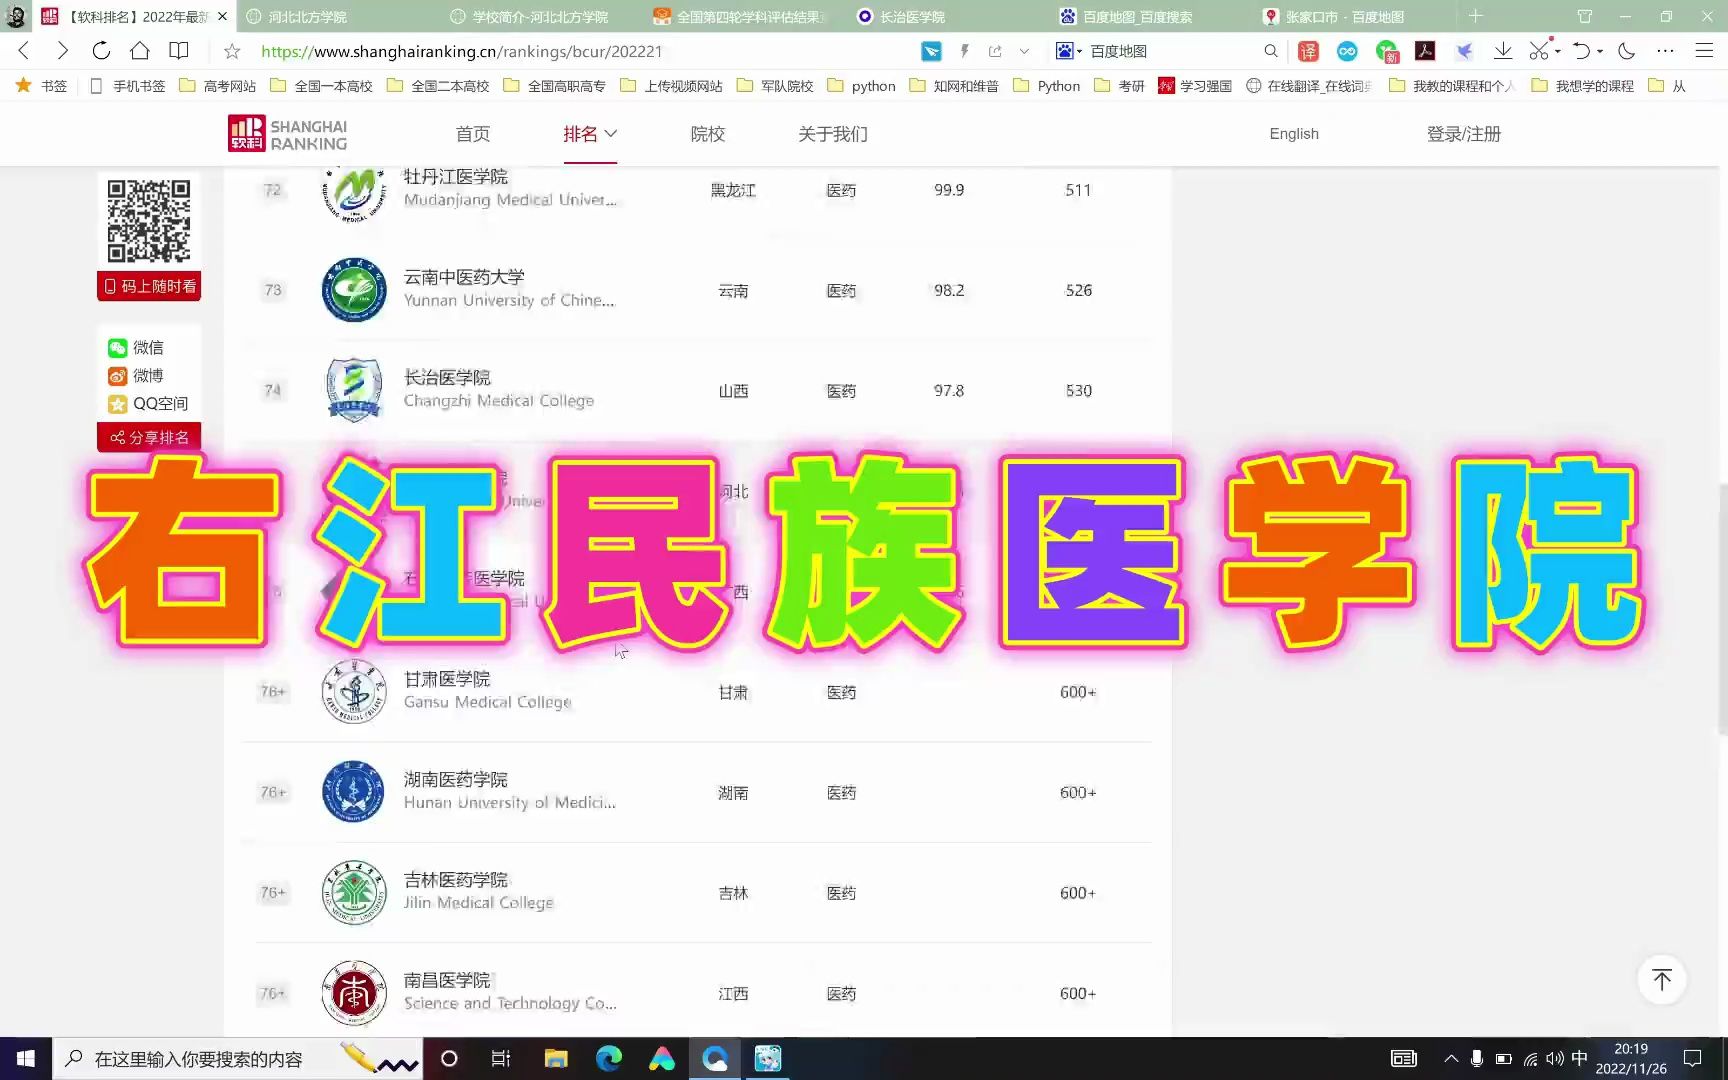Open the Windows Start menu

pyautogui.click(x=26, y=1058)
